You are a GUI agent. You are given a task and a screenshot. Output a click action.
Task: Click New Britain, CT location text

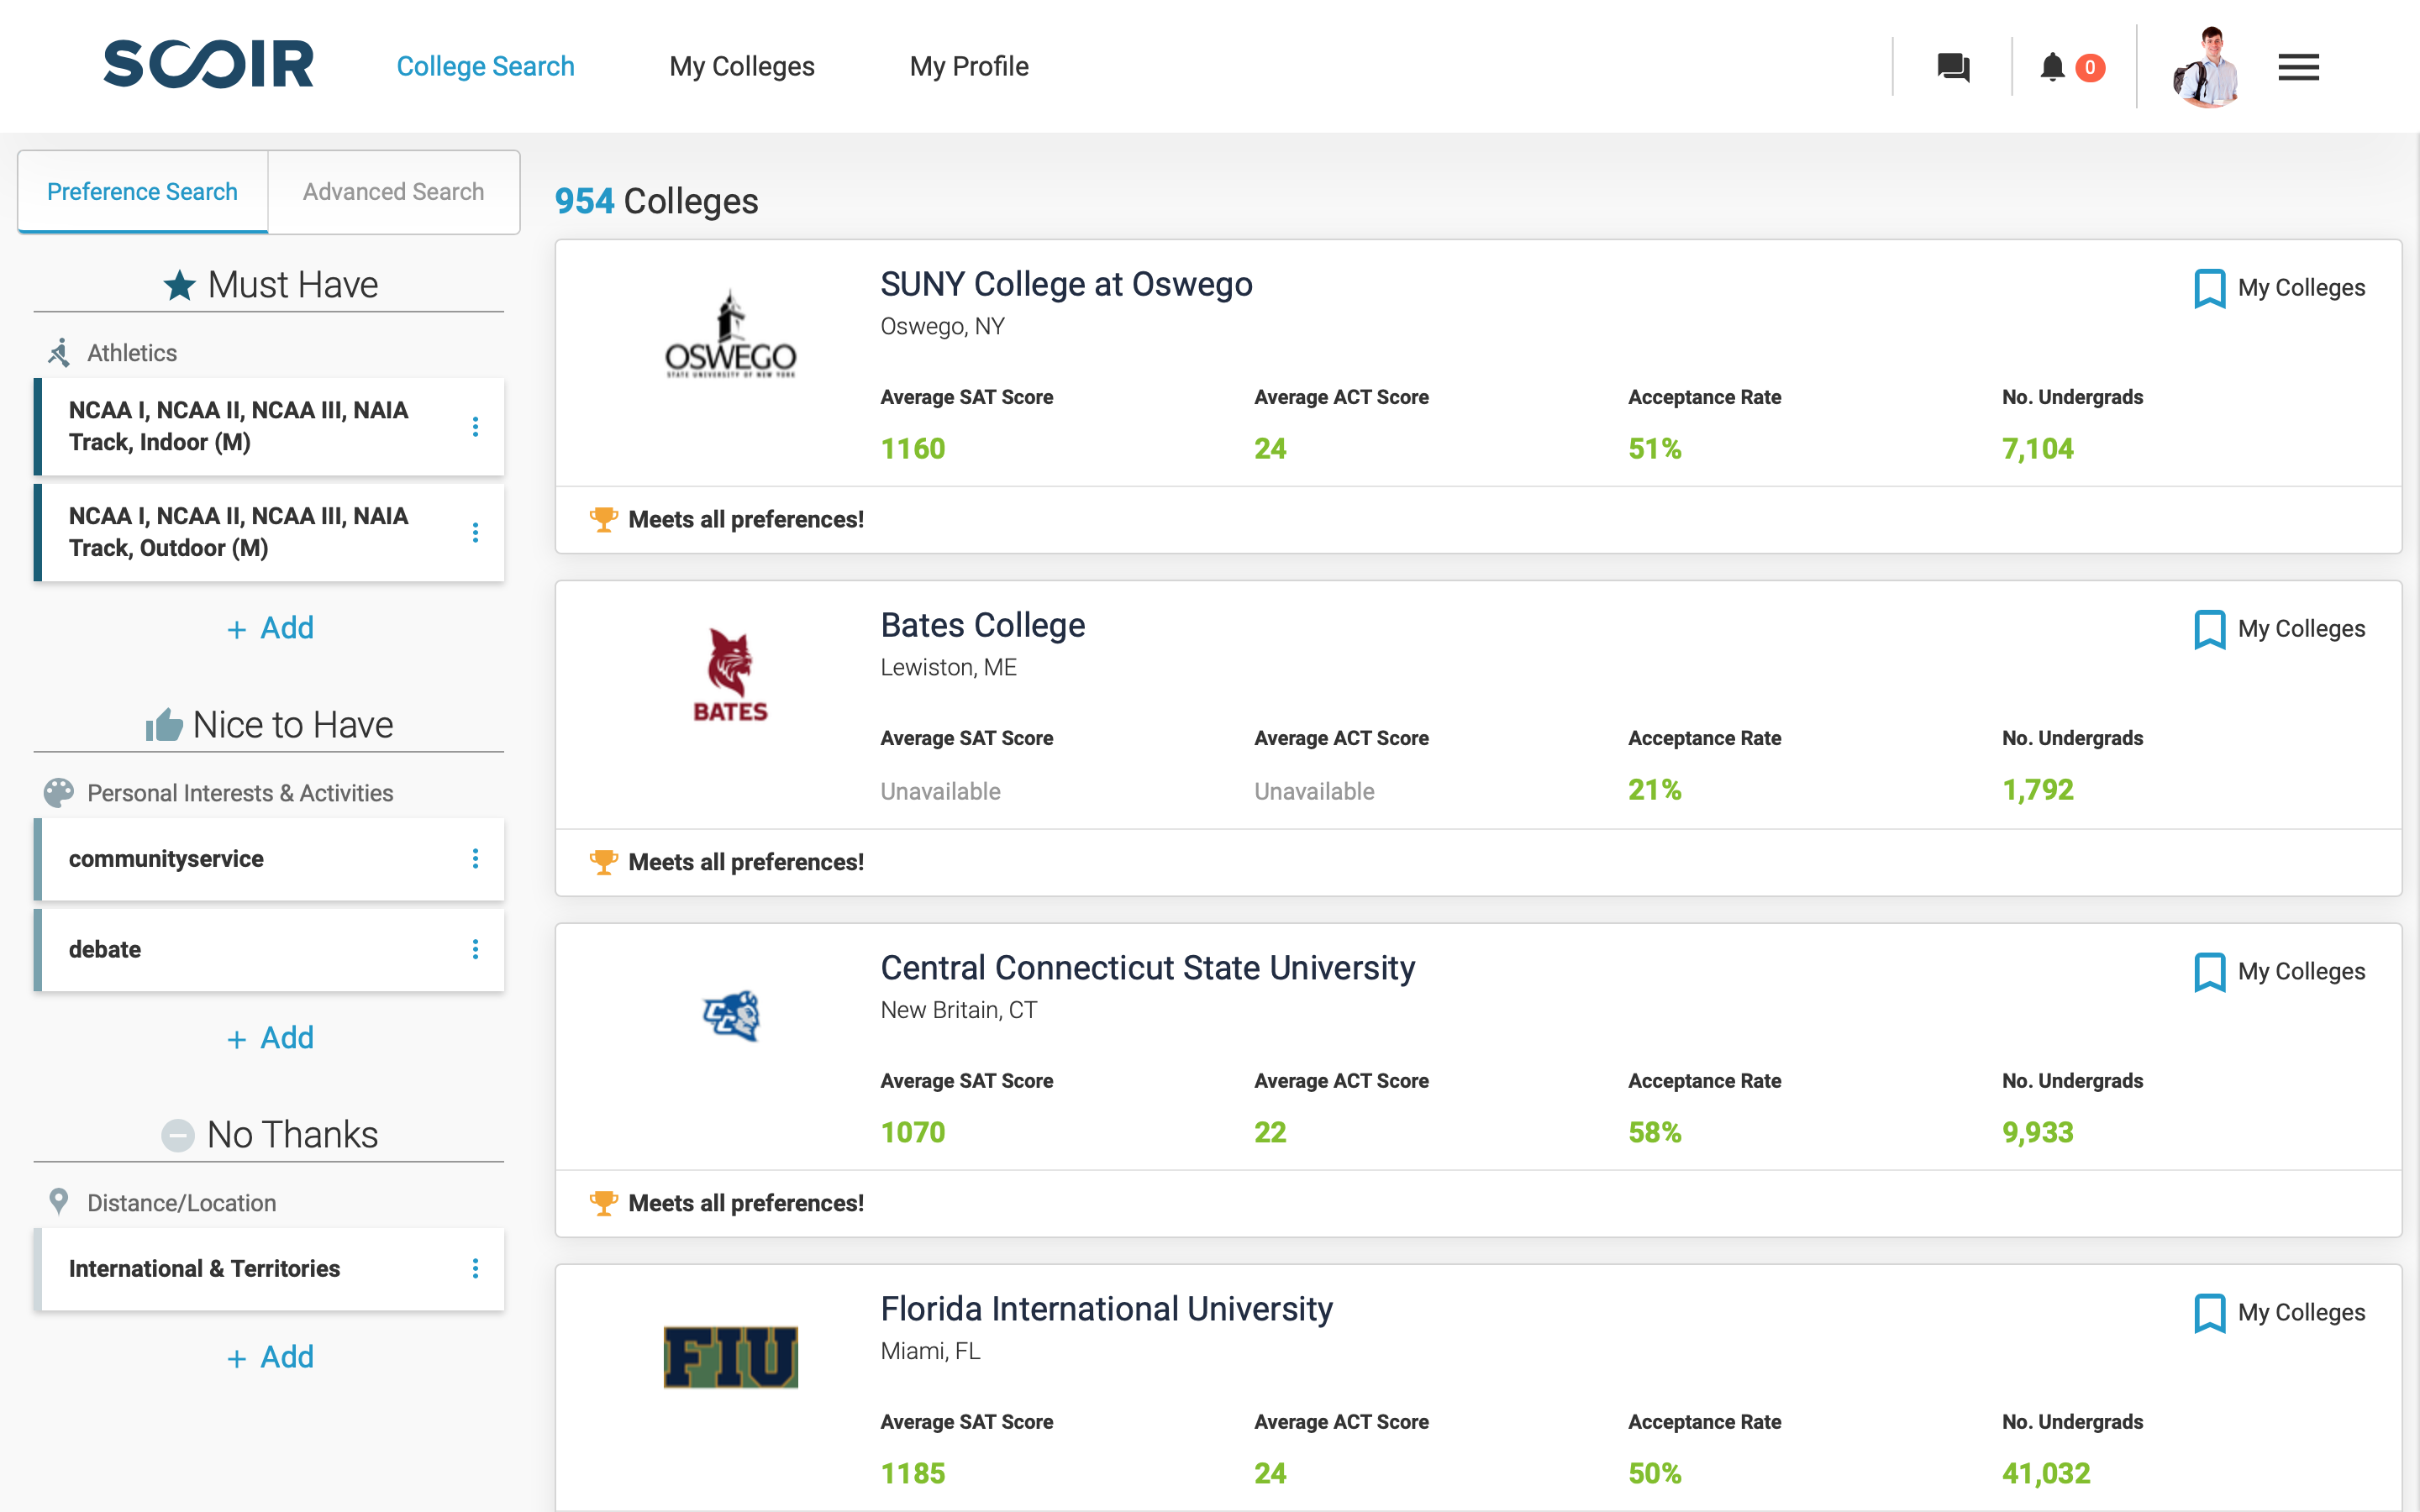(959, 1010)
